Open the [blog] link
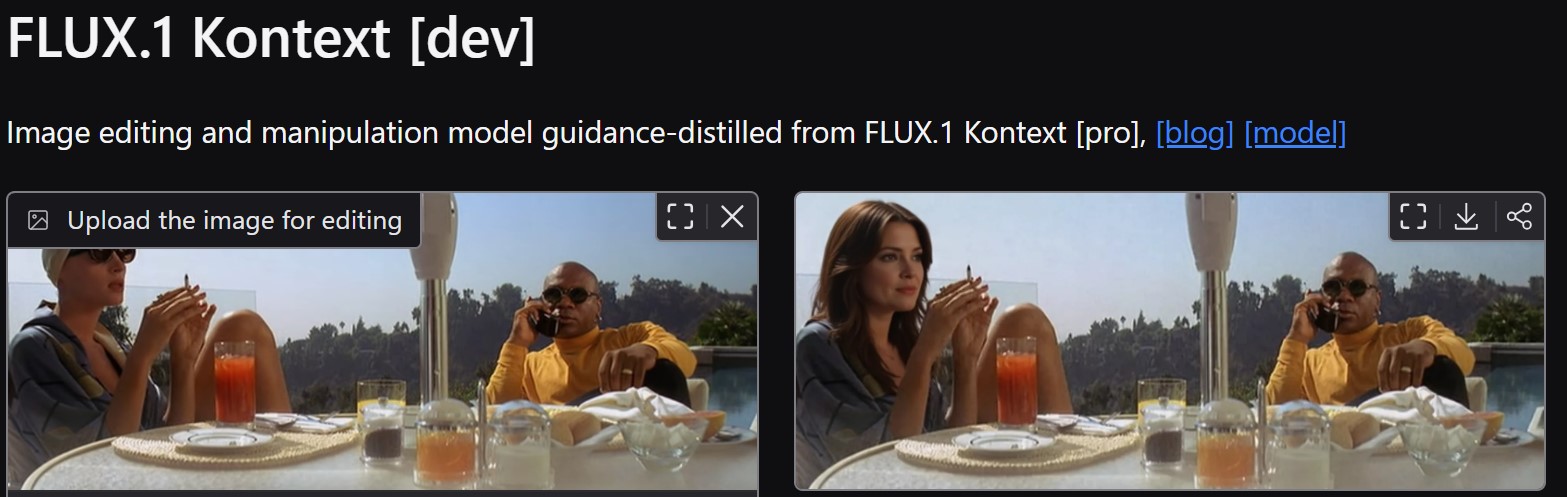1567x497 pixels. coord(1195,133)
